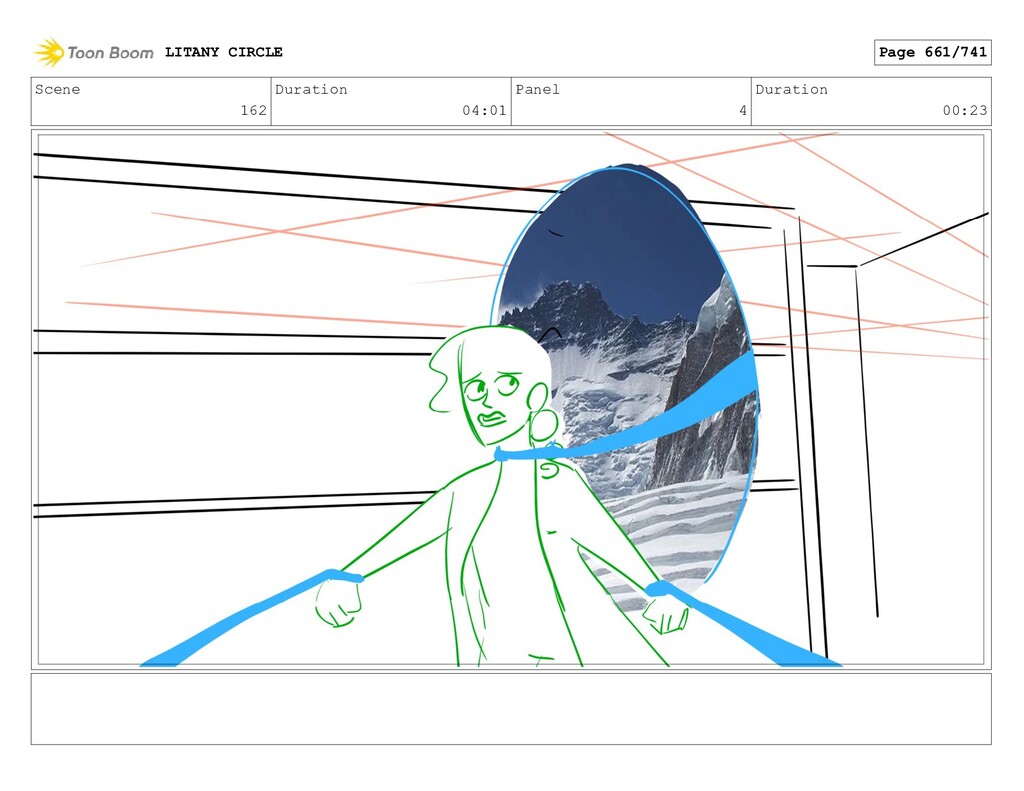The height and width of the screenshot is (791, 1024).
Task: Select the scene number 162
Action: click(253, 110)
